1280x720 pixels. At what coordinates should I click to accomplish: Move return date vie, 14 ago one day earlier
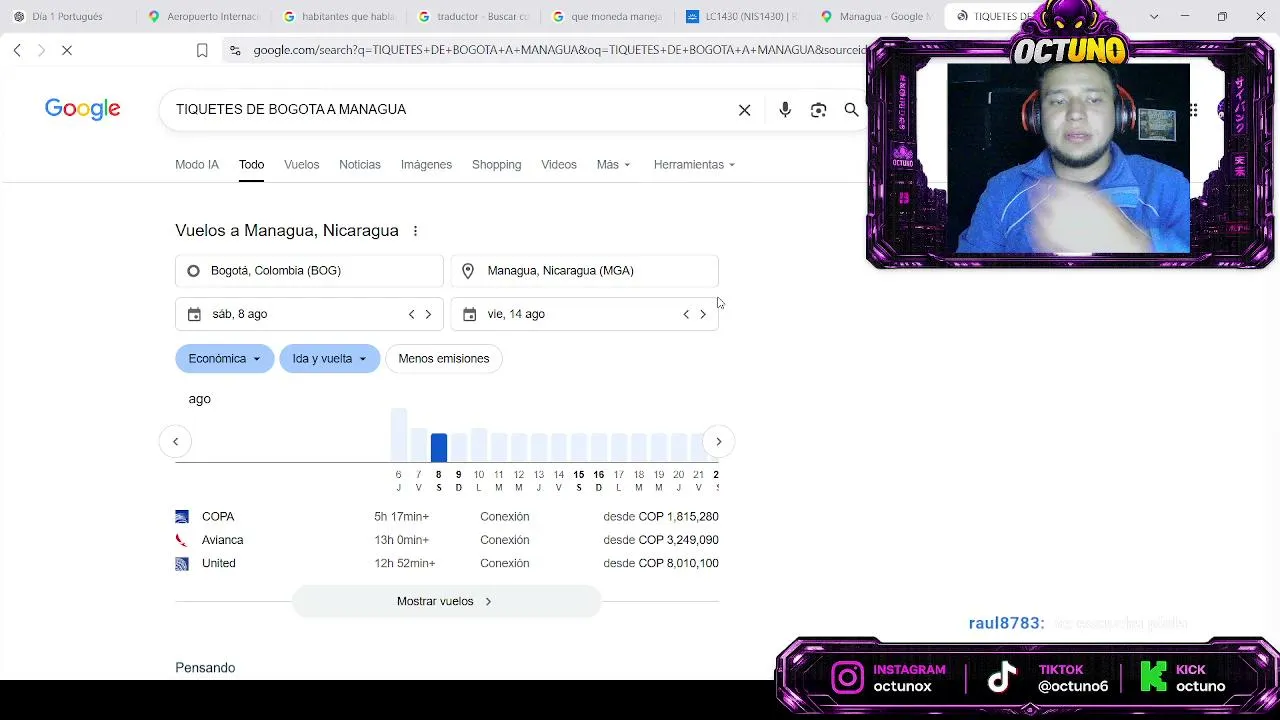686,314
